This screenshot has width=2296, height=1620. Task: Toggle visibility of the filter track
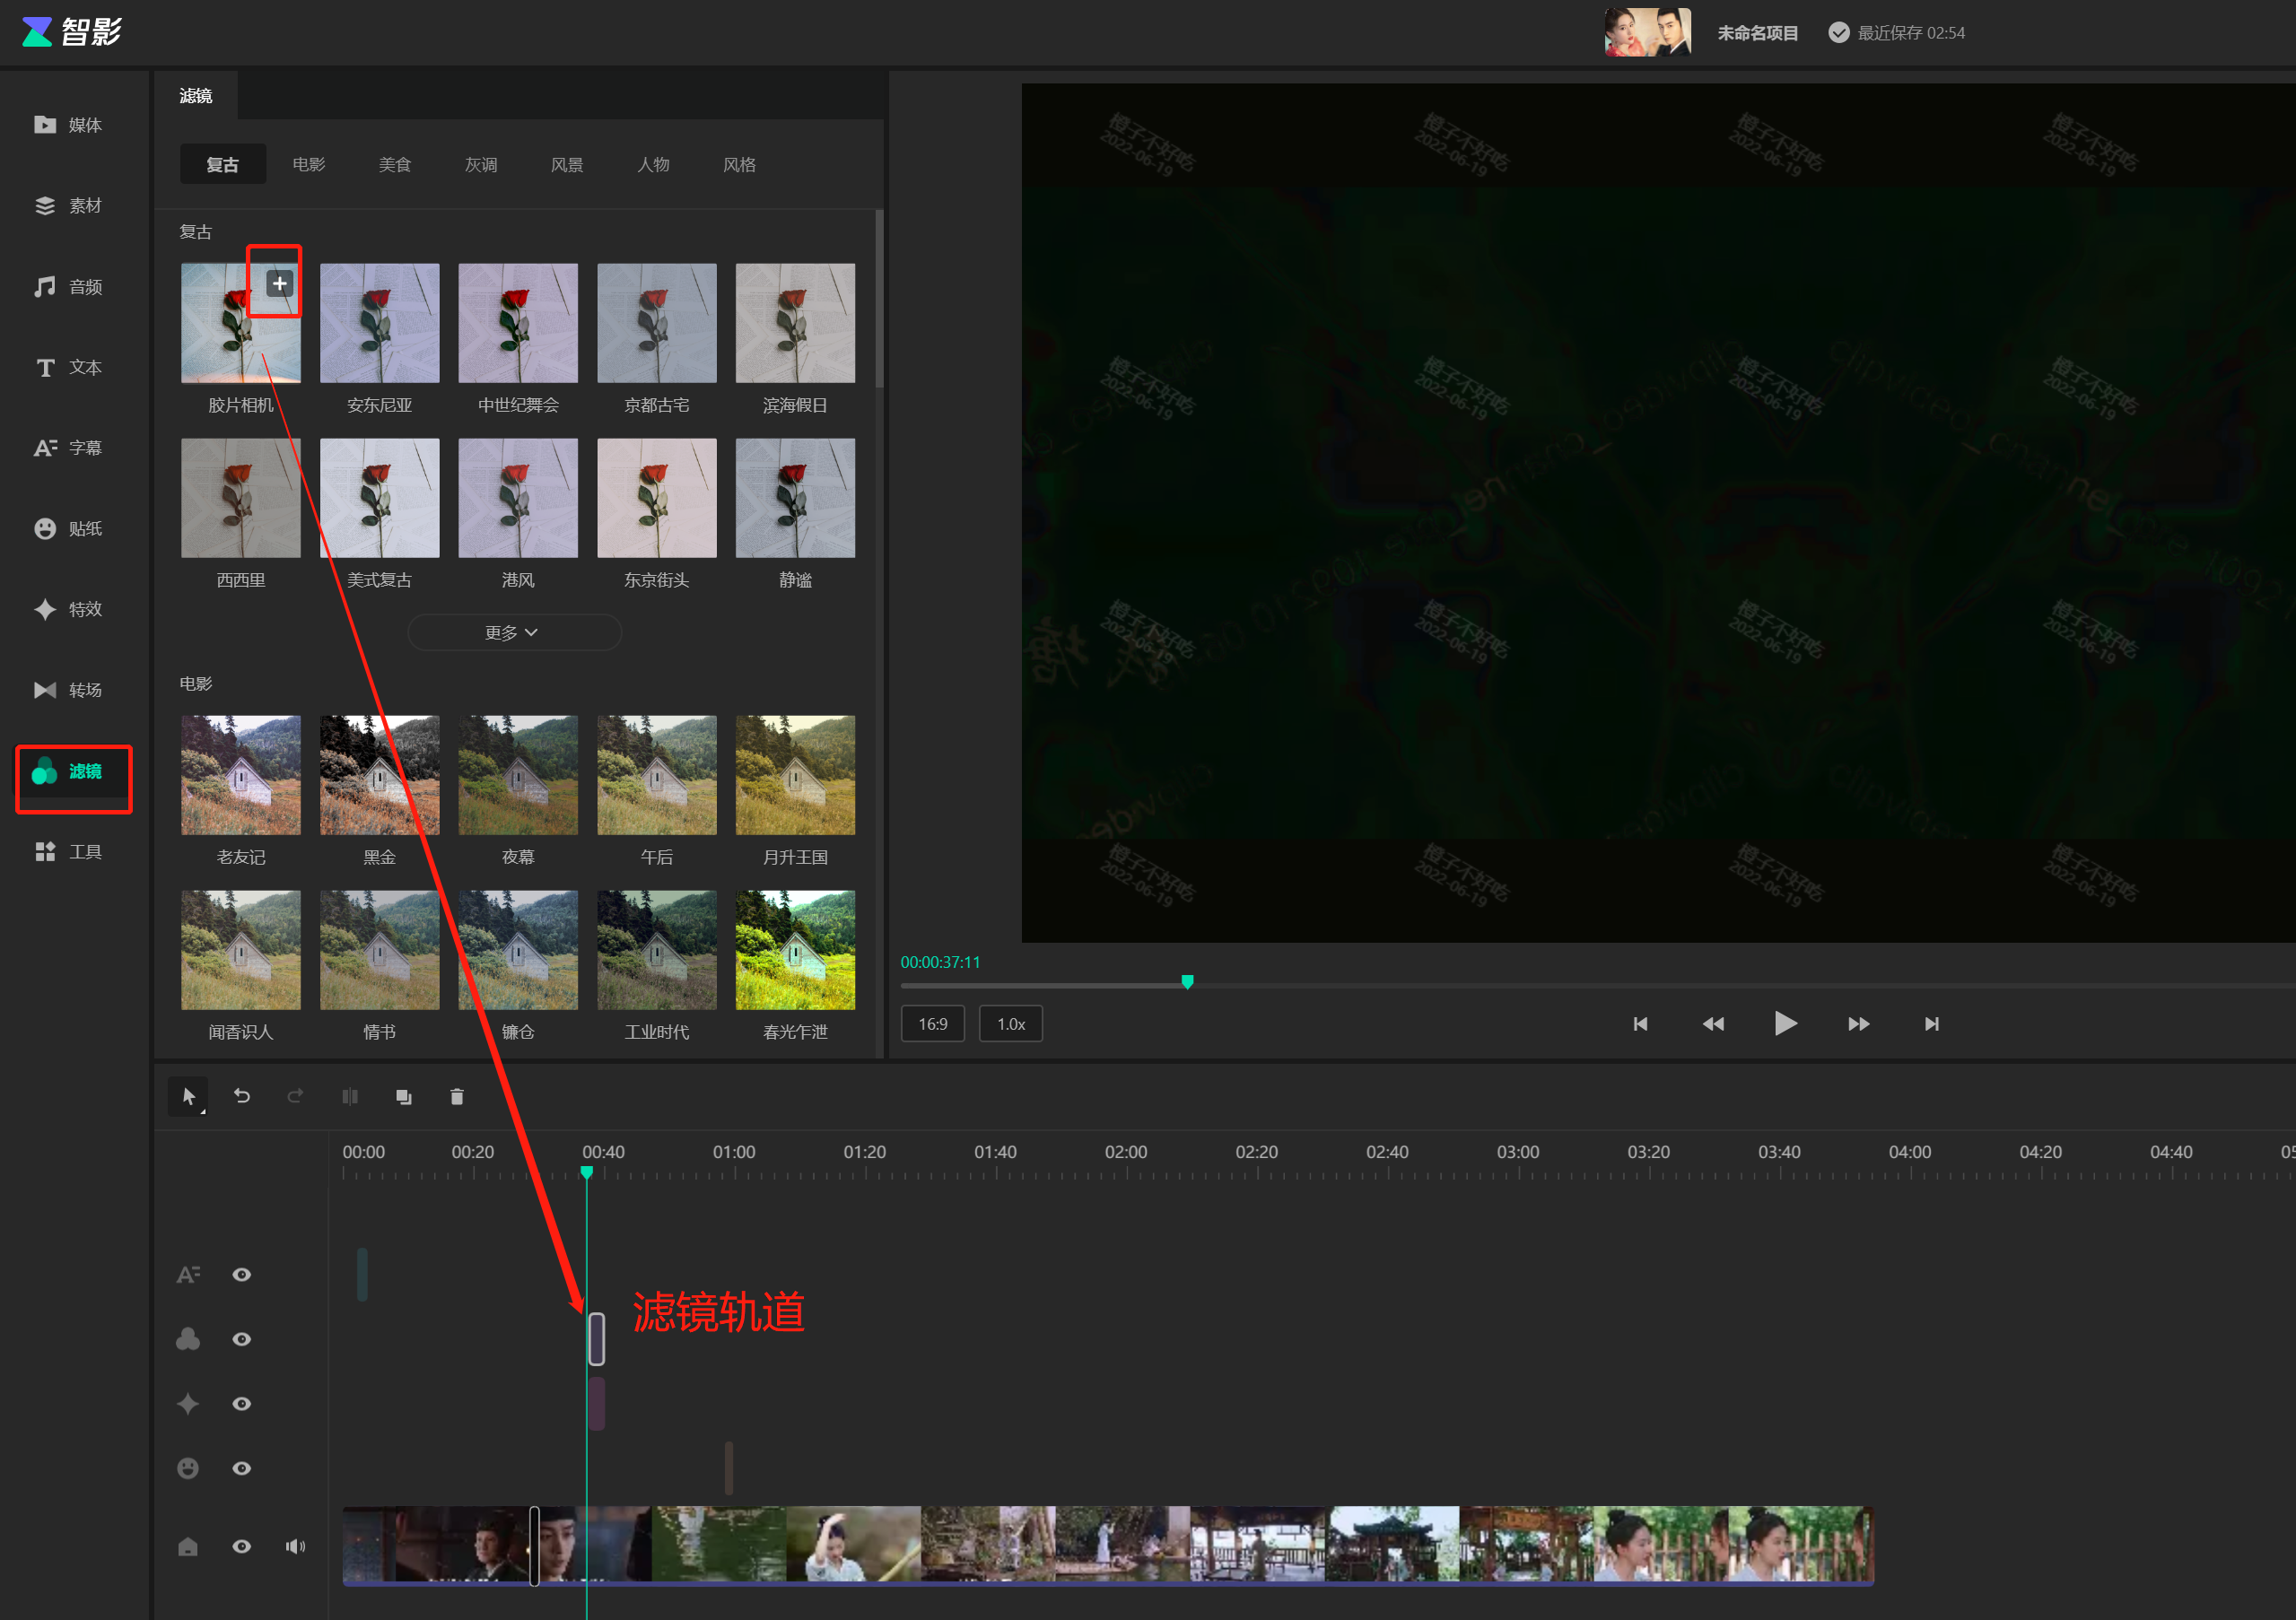pos(241,1339)
